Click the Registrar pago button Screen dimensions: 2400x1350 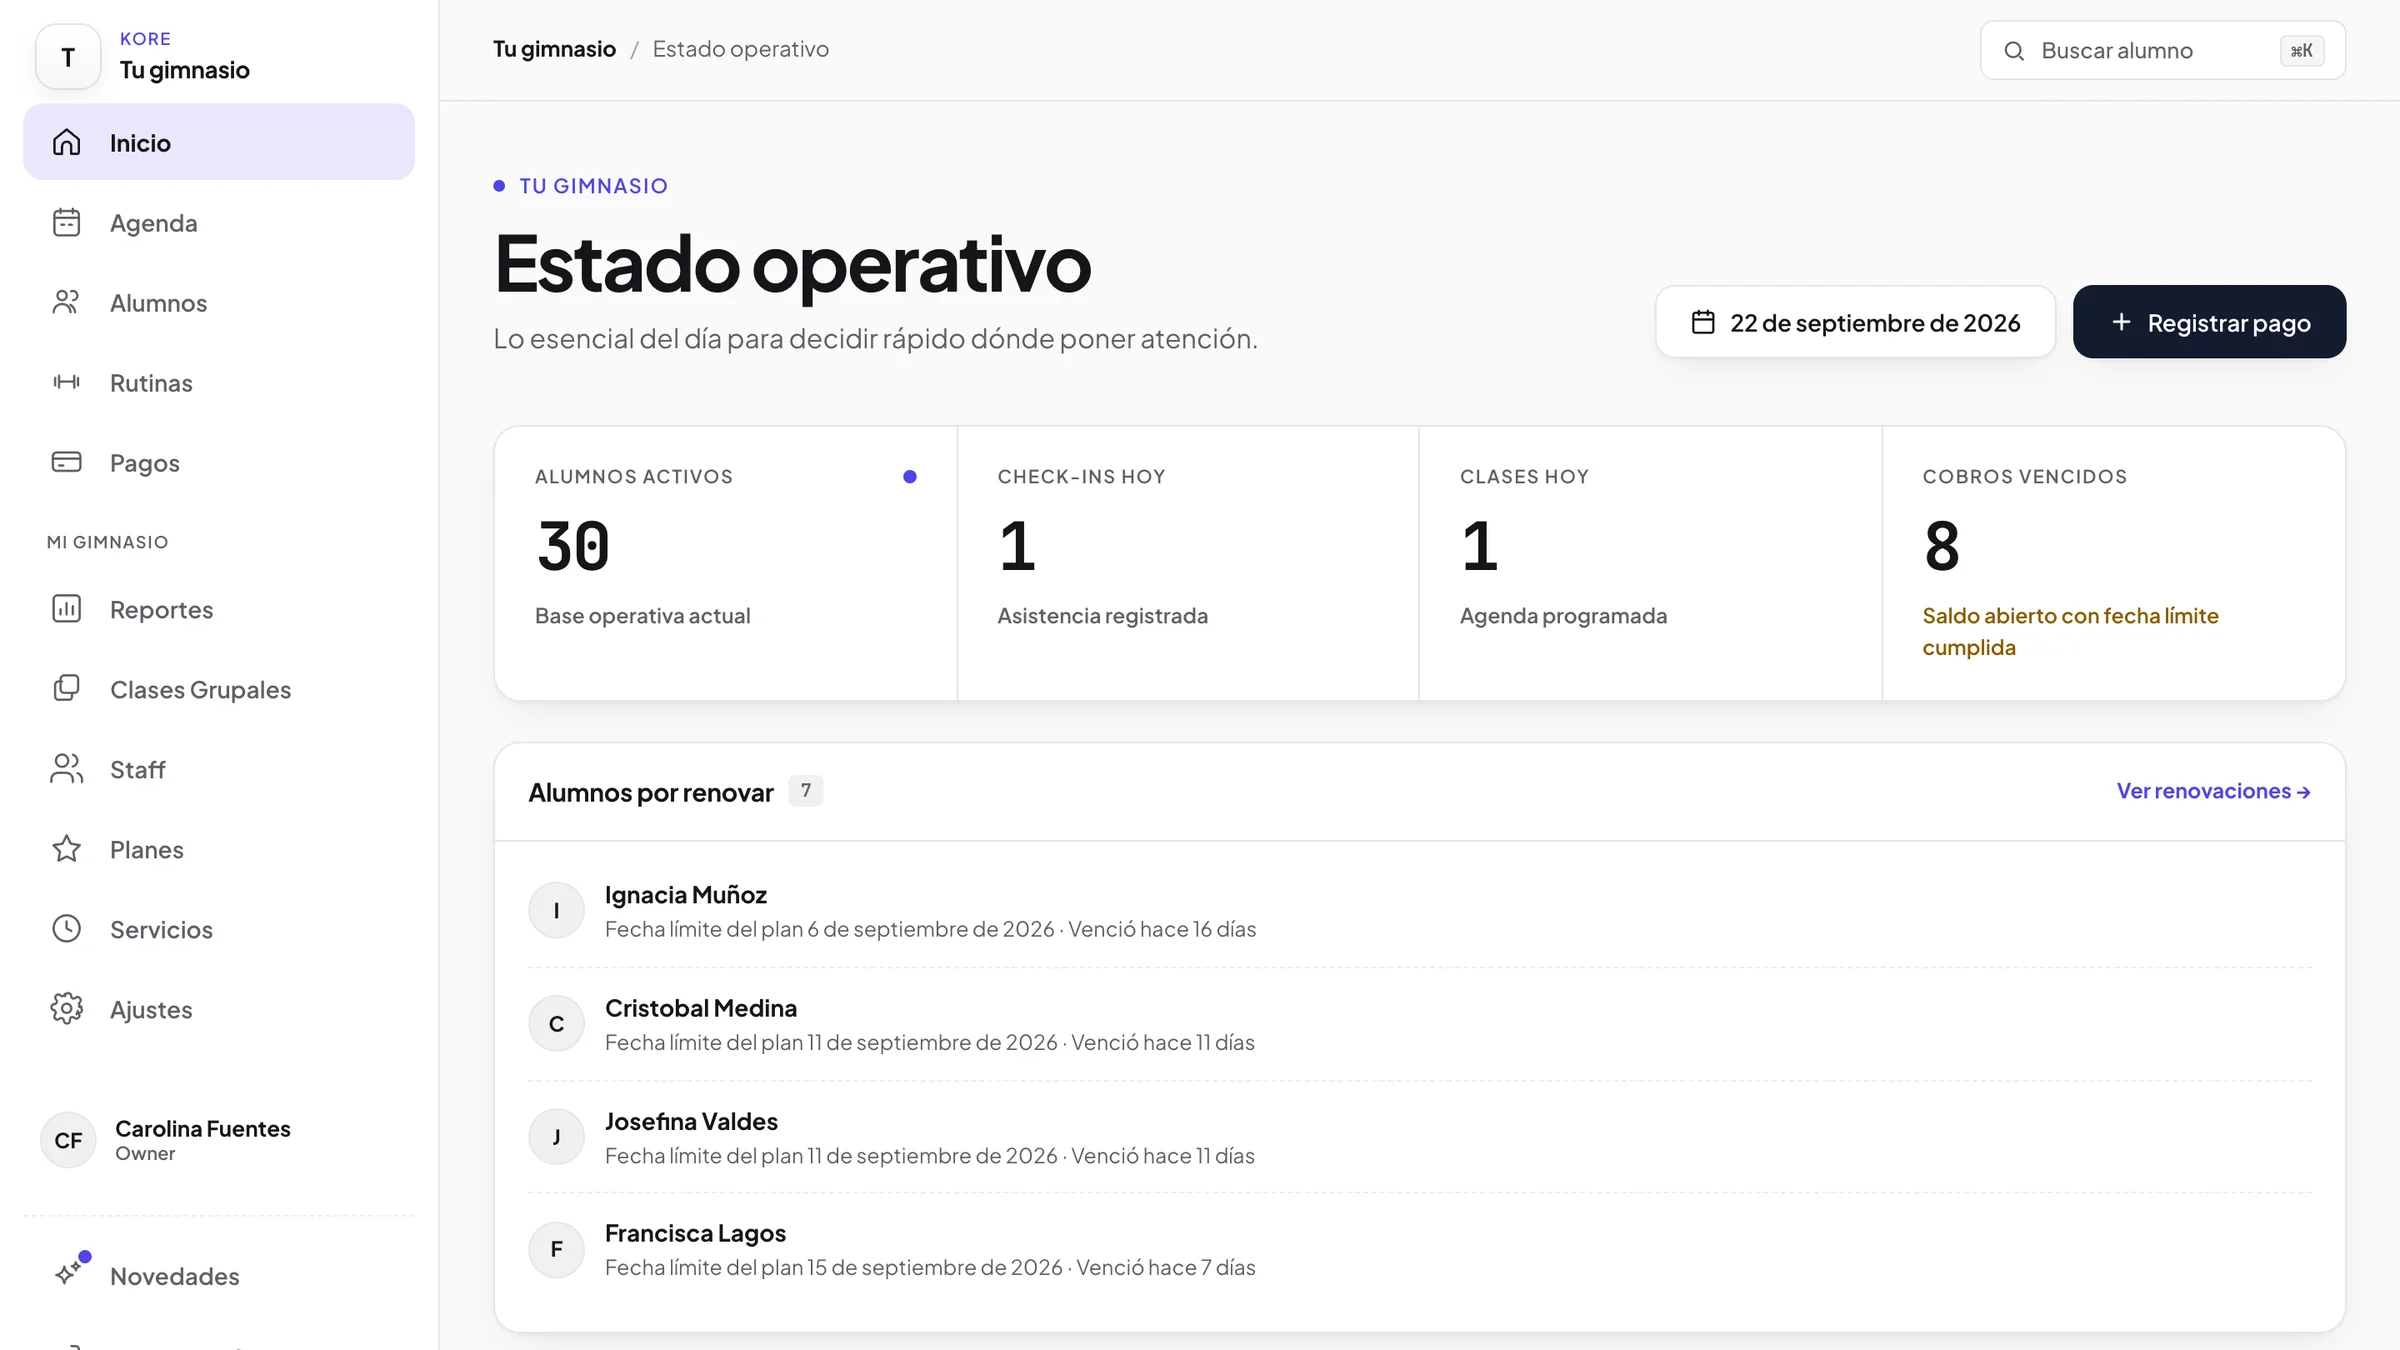pos(2209,322)
